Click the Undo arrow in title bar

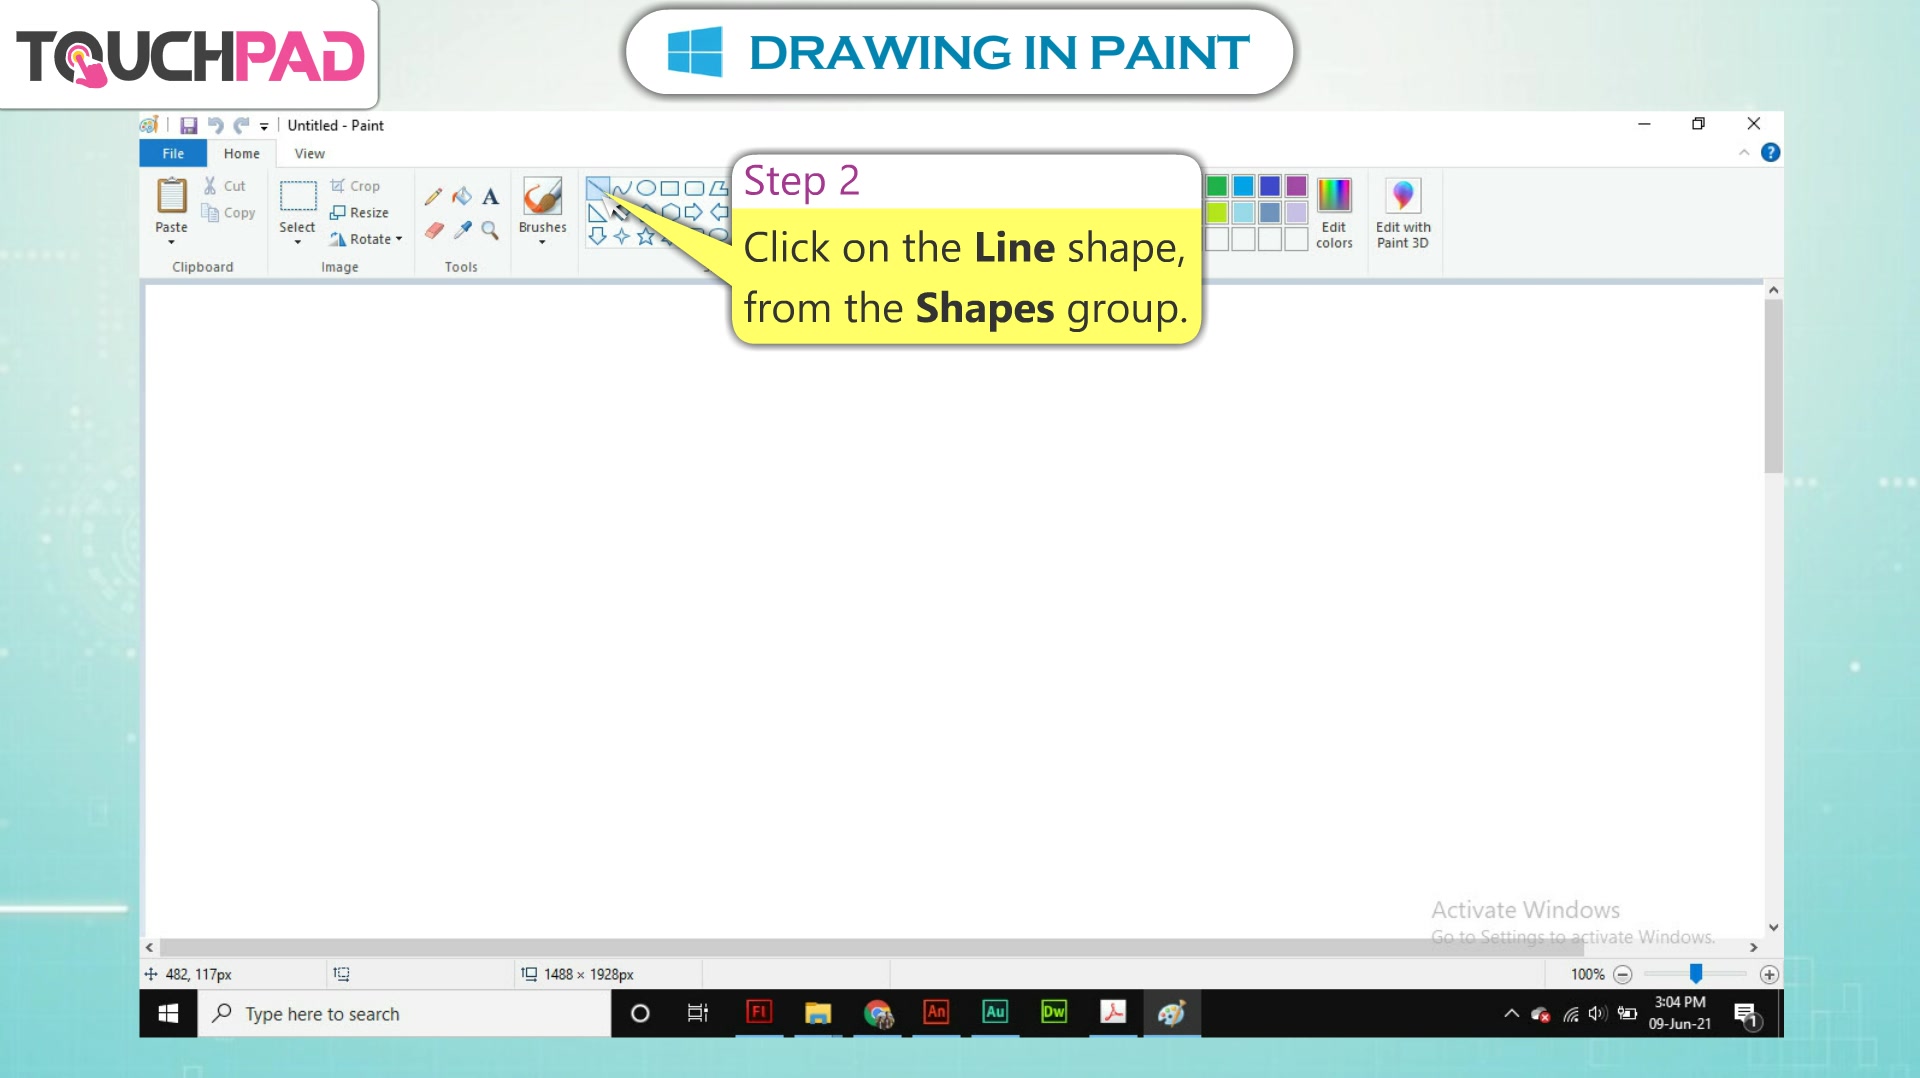coord(215,125)
